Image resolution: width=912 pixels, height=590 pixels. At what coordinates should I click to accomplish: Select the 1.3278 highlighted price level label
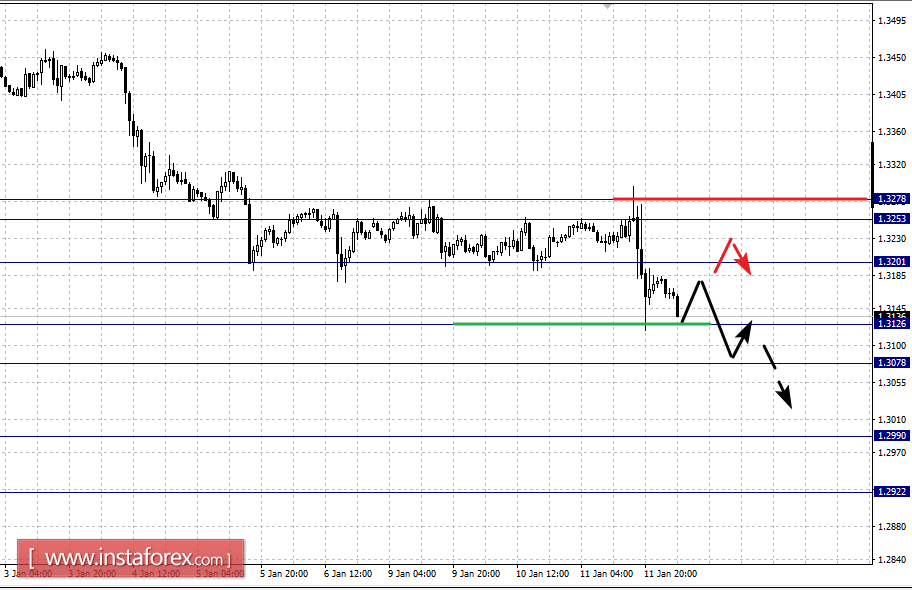(x=892, y=199)
